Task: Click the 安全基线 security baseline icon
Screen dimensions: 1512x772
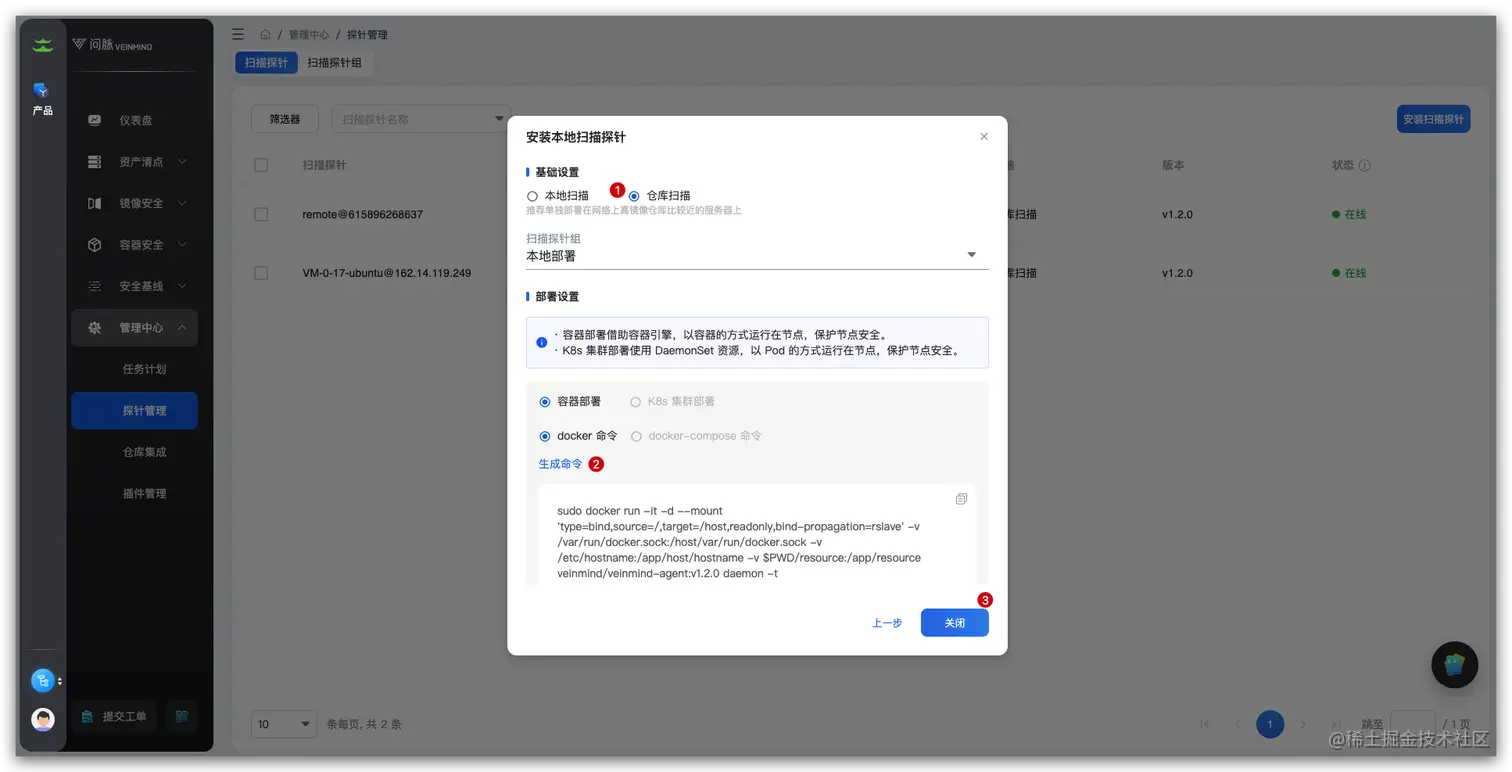Action: [95, 286]
